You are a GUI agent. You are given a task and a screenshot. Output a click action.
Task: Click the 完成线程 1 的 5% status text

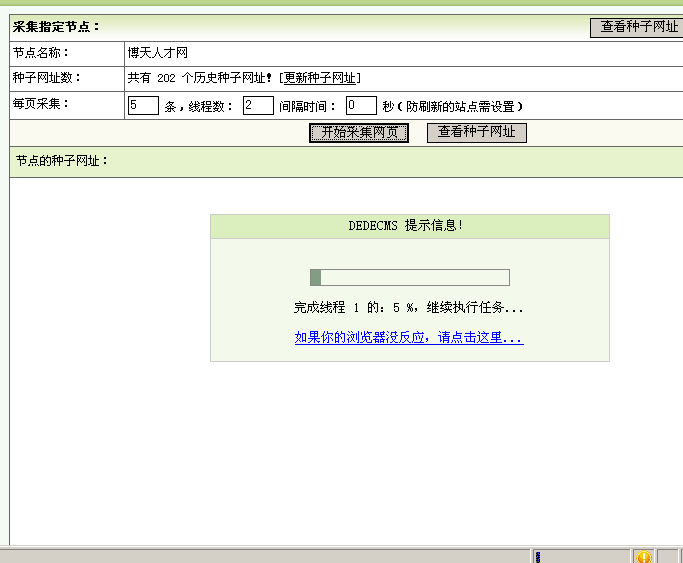click(408, 308)
